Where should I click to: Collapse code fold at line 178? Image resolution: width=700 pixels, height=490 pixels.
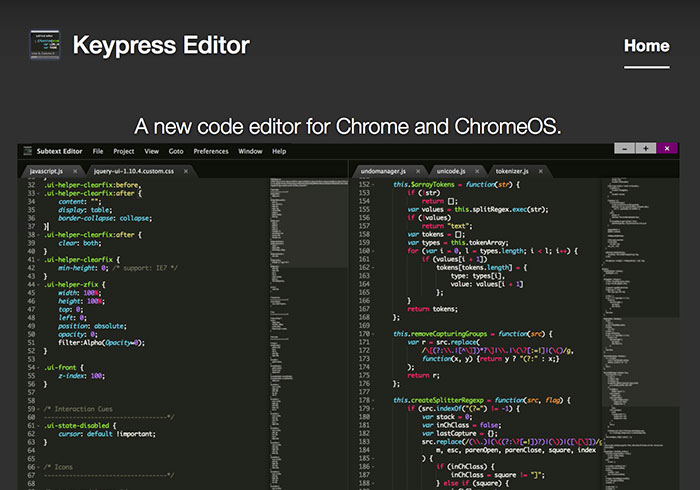(373, 401)
